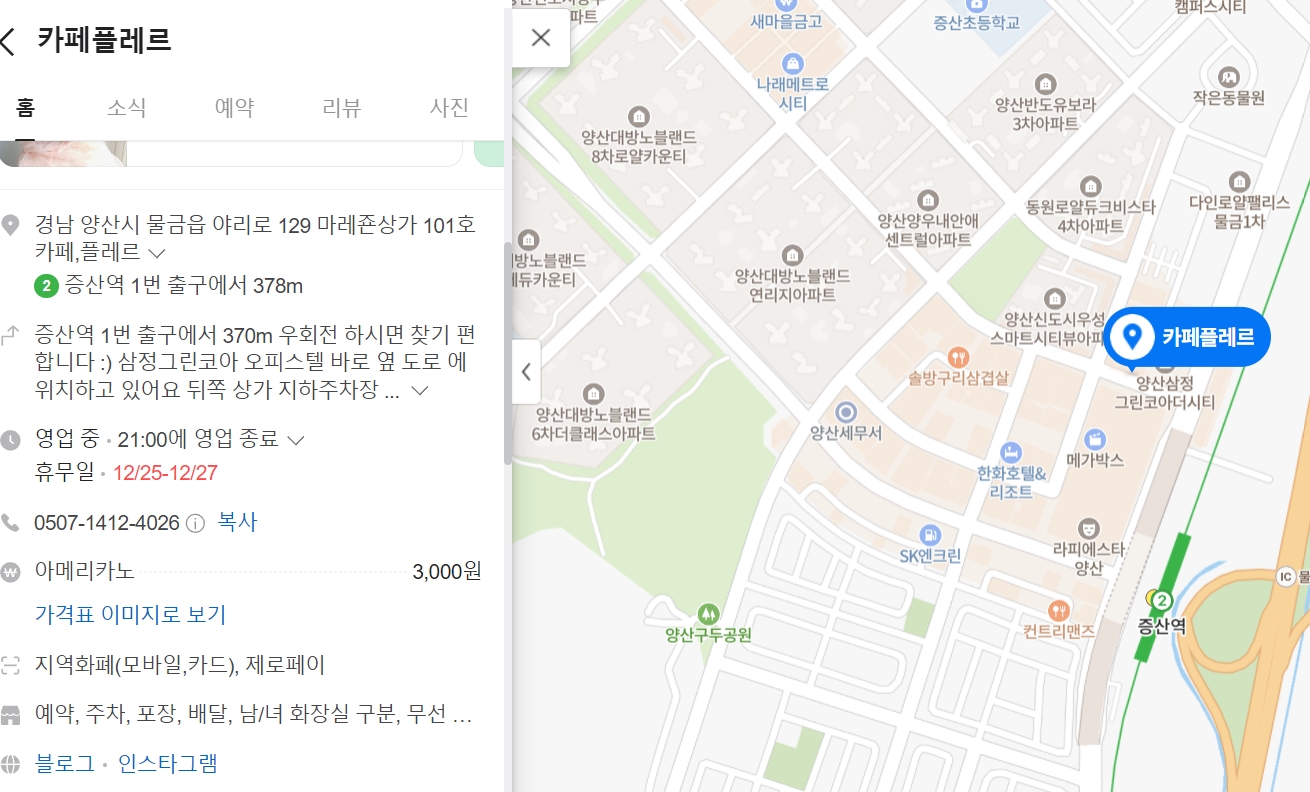Close the place detail panel with X

(541, 38)
